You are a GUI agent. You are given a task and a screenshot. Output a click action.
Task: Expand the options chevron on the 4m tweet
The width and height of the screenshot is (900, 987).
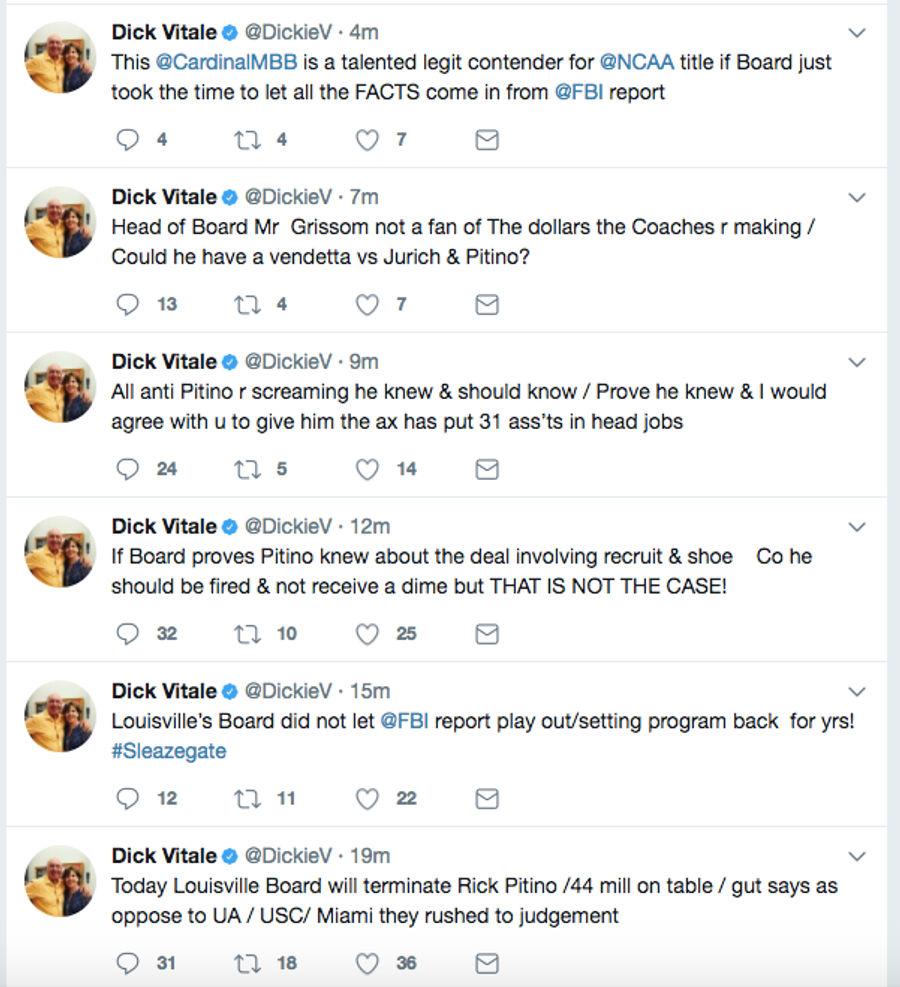coord(857,33)
